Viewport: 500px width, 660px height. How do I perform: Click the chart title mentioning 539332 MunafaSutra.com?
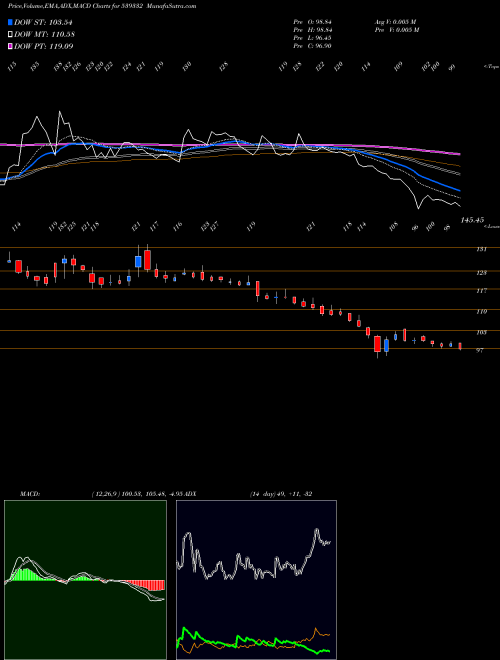pyautogui.click(x=102, y=6)
